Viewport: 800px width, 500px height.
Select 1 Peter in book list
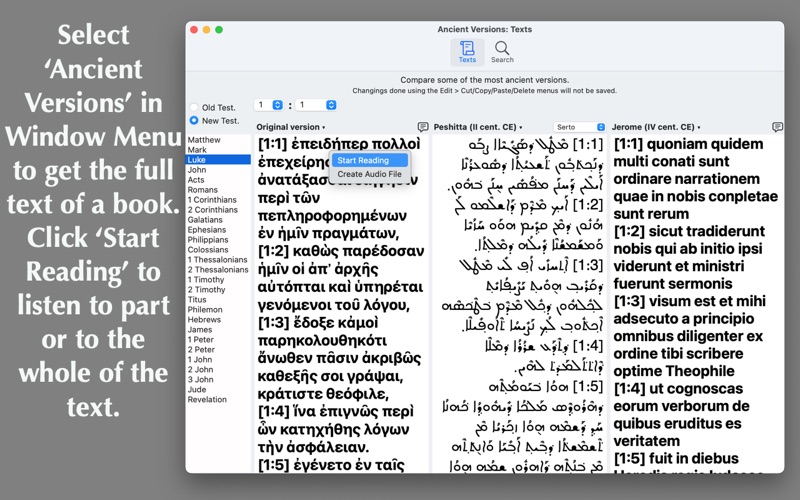point(218,340)
